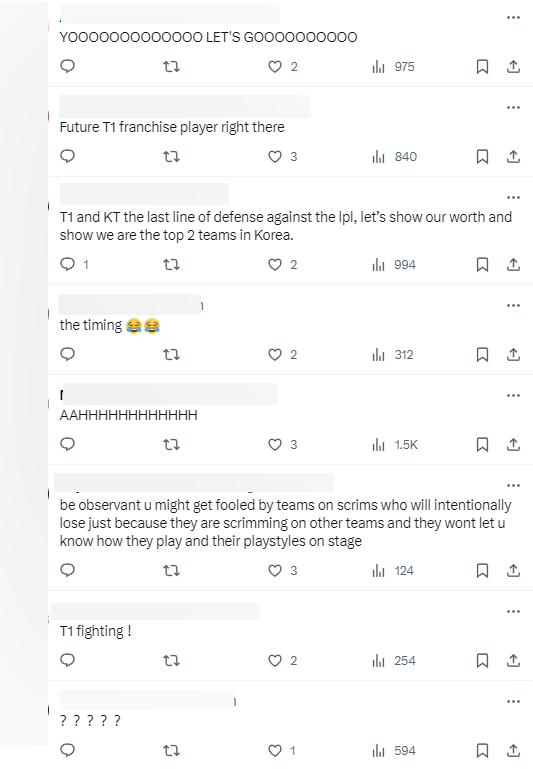Share the 'be observant' scrims reply

513,570
